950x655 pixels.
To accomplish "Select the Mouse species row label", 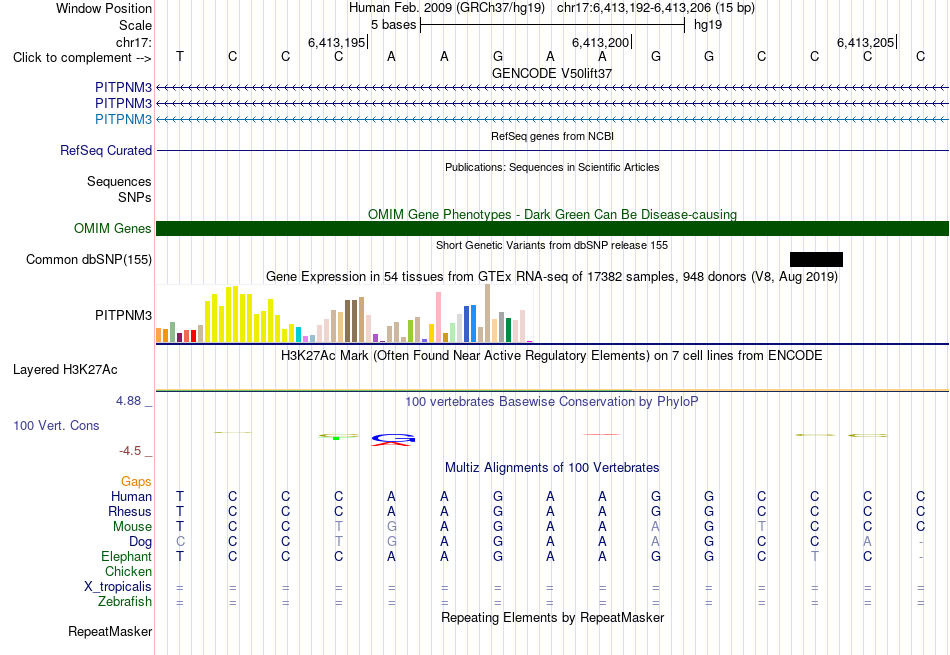I will pyautogui.click(x=132, y=527).
